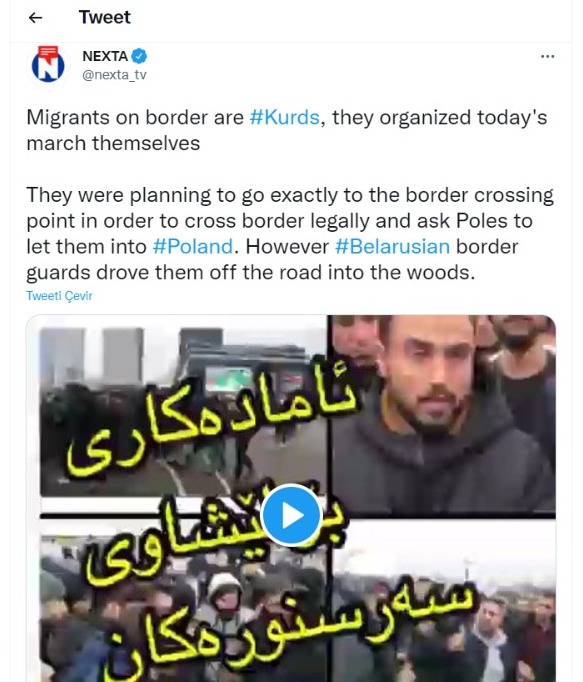Click the blue verified badge
583x682 pixels.
point(139,56)
